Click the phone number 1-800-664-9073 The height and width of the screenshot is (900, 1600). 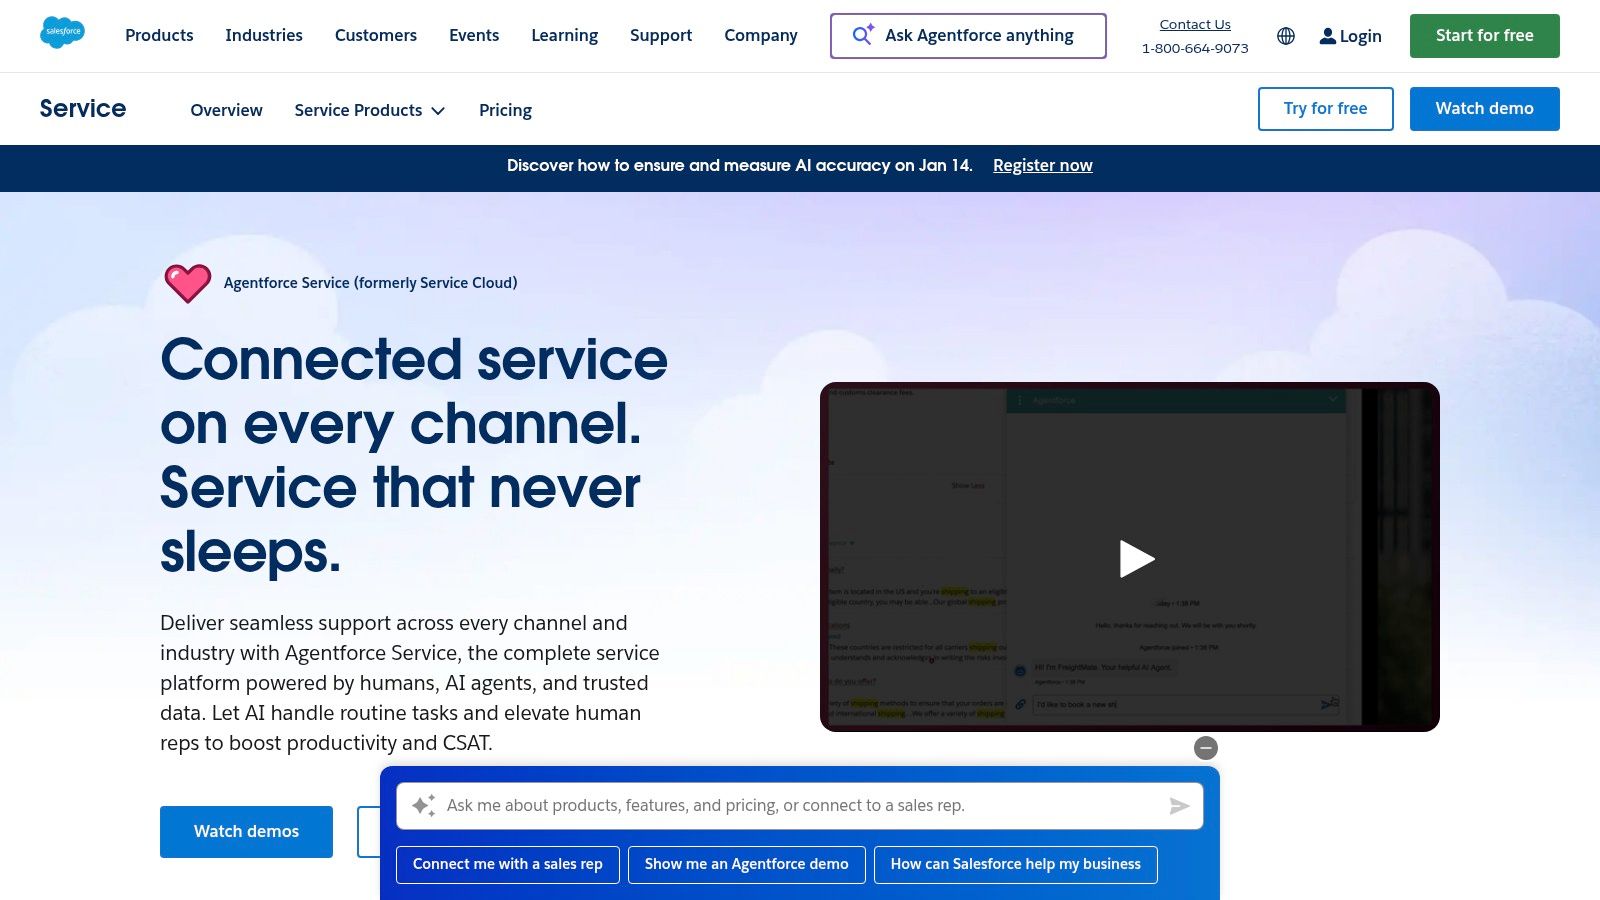(1195, 48)
